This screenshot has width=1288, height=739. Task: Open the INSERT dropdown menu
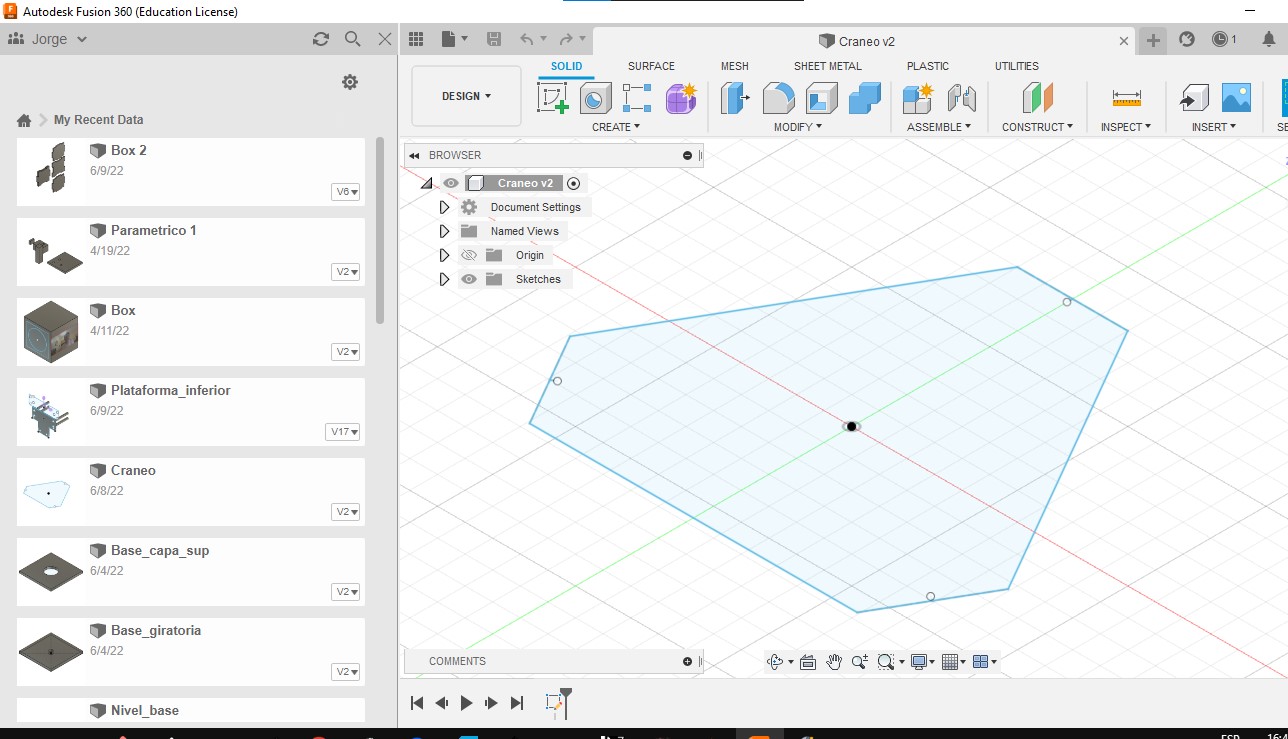click(1214, 127)
